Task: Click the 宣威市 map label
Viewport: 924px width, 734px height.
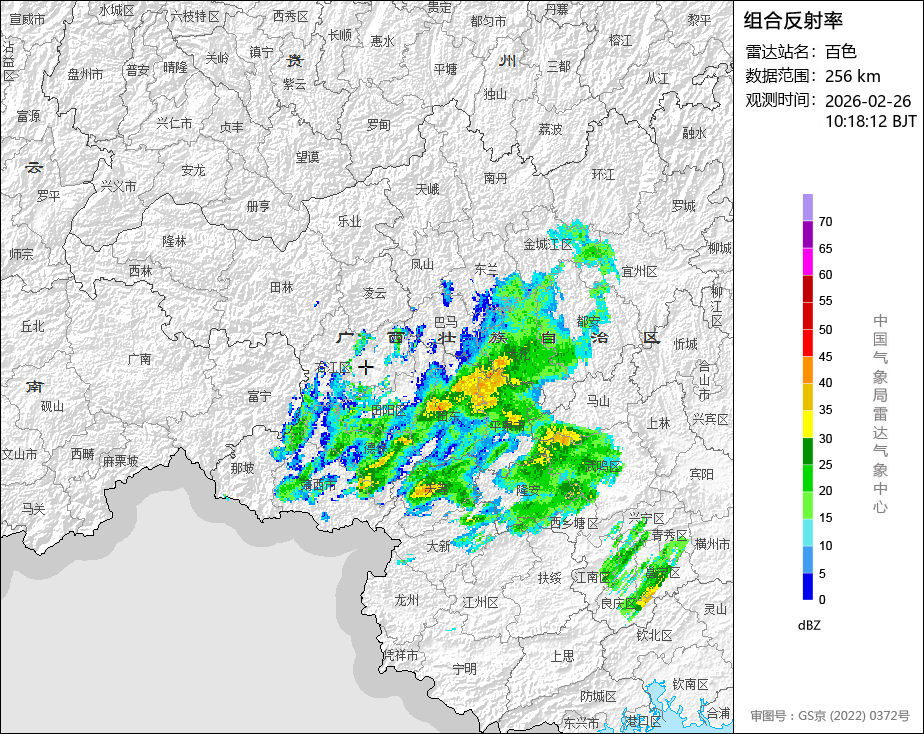Action: point(27,19)
